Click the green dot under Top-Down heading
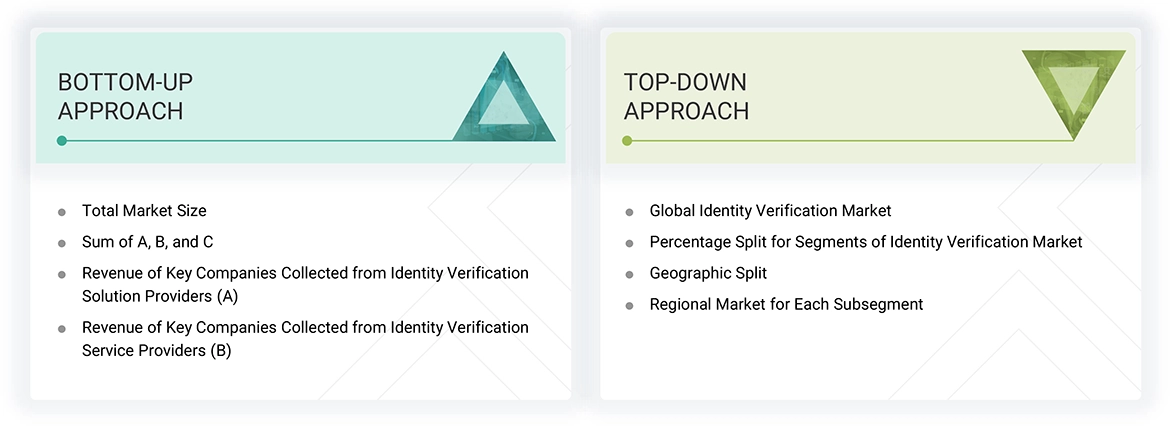Viewport: 1170px width, 426px height. click(627, 141)
